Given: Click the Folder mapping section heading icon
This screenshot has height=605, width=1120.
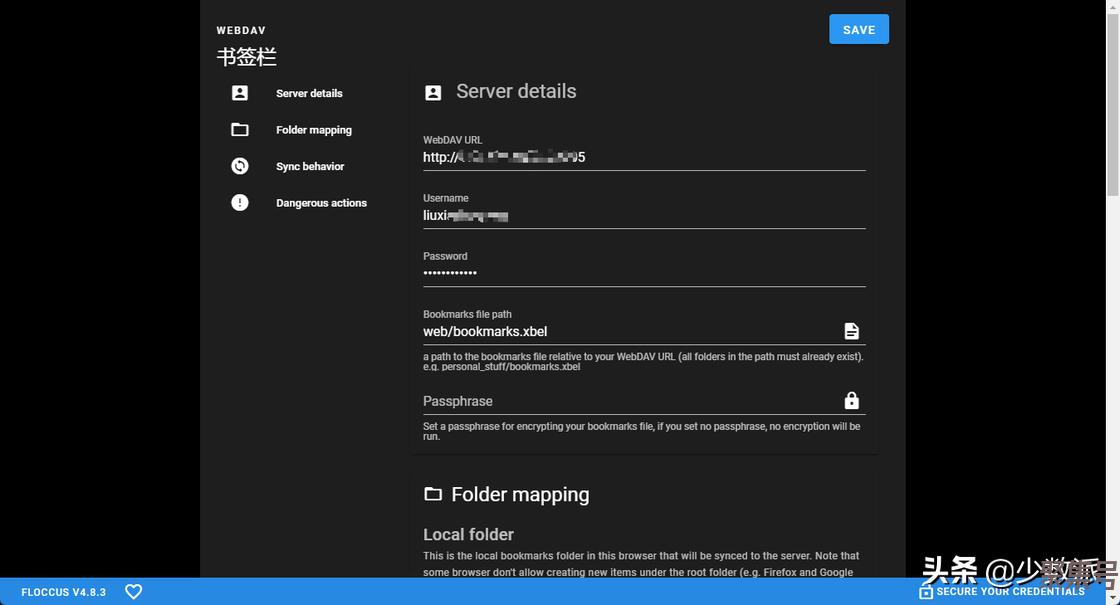Looking at the screenshot, I should click(x=433, y=495).
